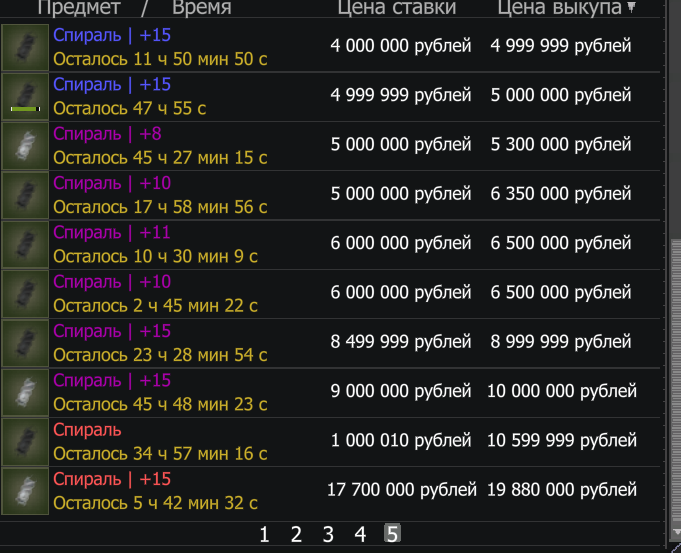Select item icon with green durability bar
Image resolution: width=681 pixels, height=553 pixels.
click(x=25, y=96)
